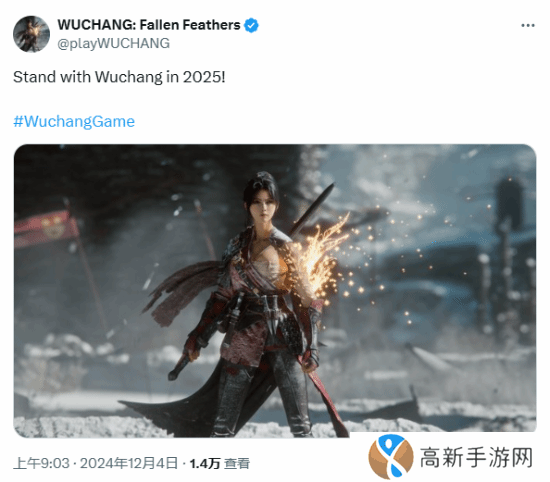Click the warrior woman's face in image
The width and height of the screenshot is (550, 482).
pos(263,206)
